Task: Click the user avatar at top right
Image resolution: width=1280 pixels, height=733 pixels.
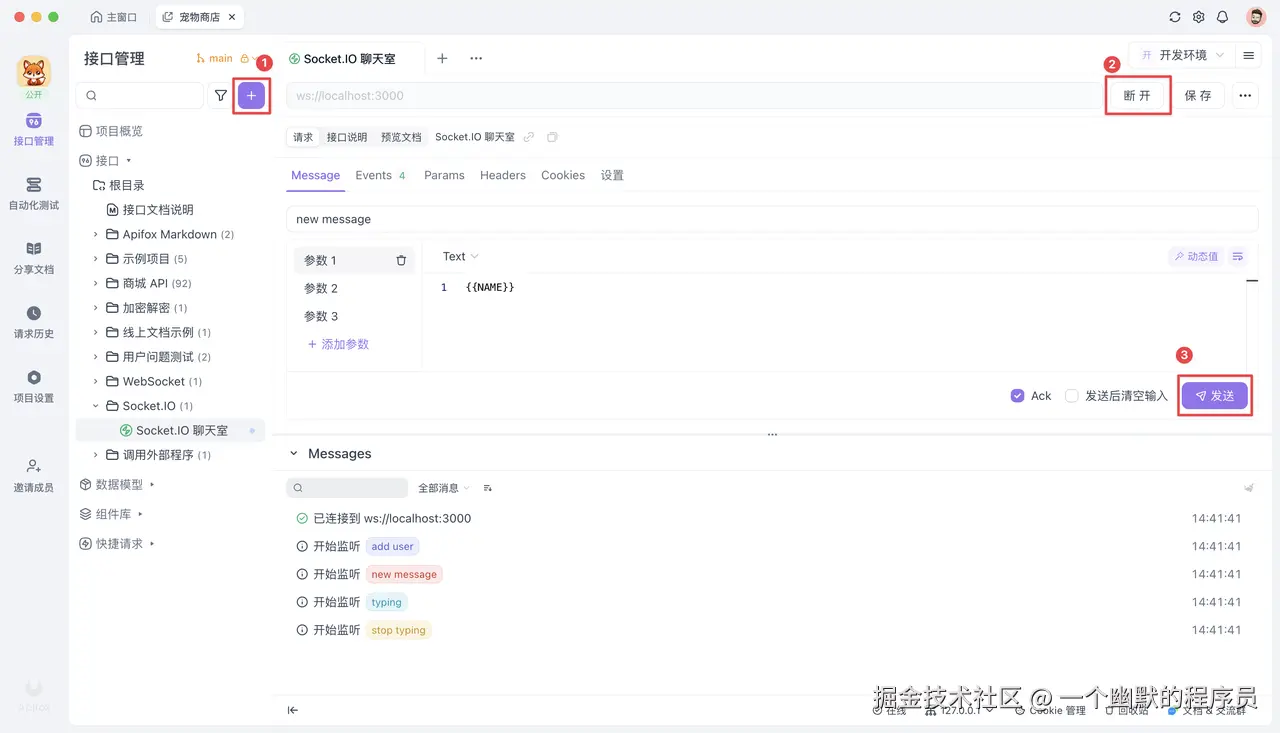Action: [1256, 17]
